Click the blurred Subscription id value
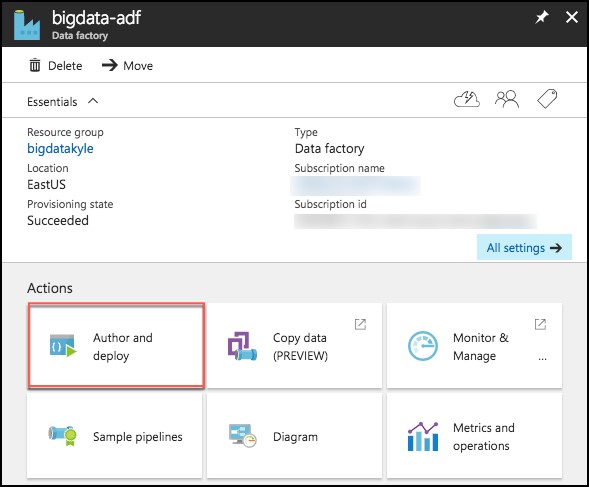The image size is (589, 487). [x=415, y=221]
